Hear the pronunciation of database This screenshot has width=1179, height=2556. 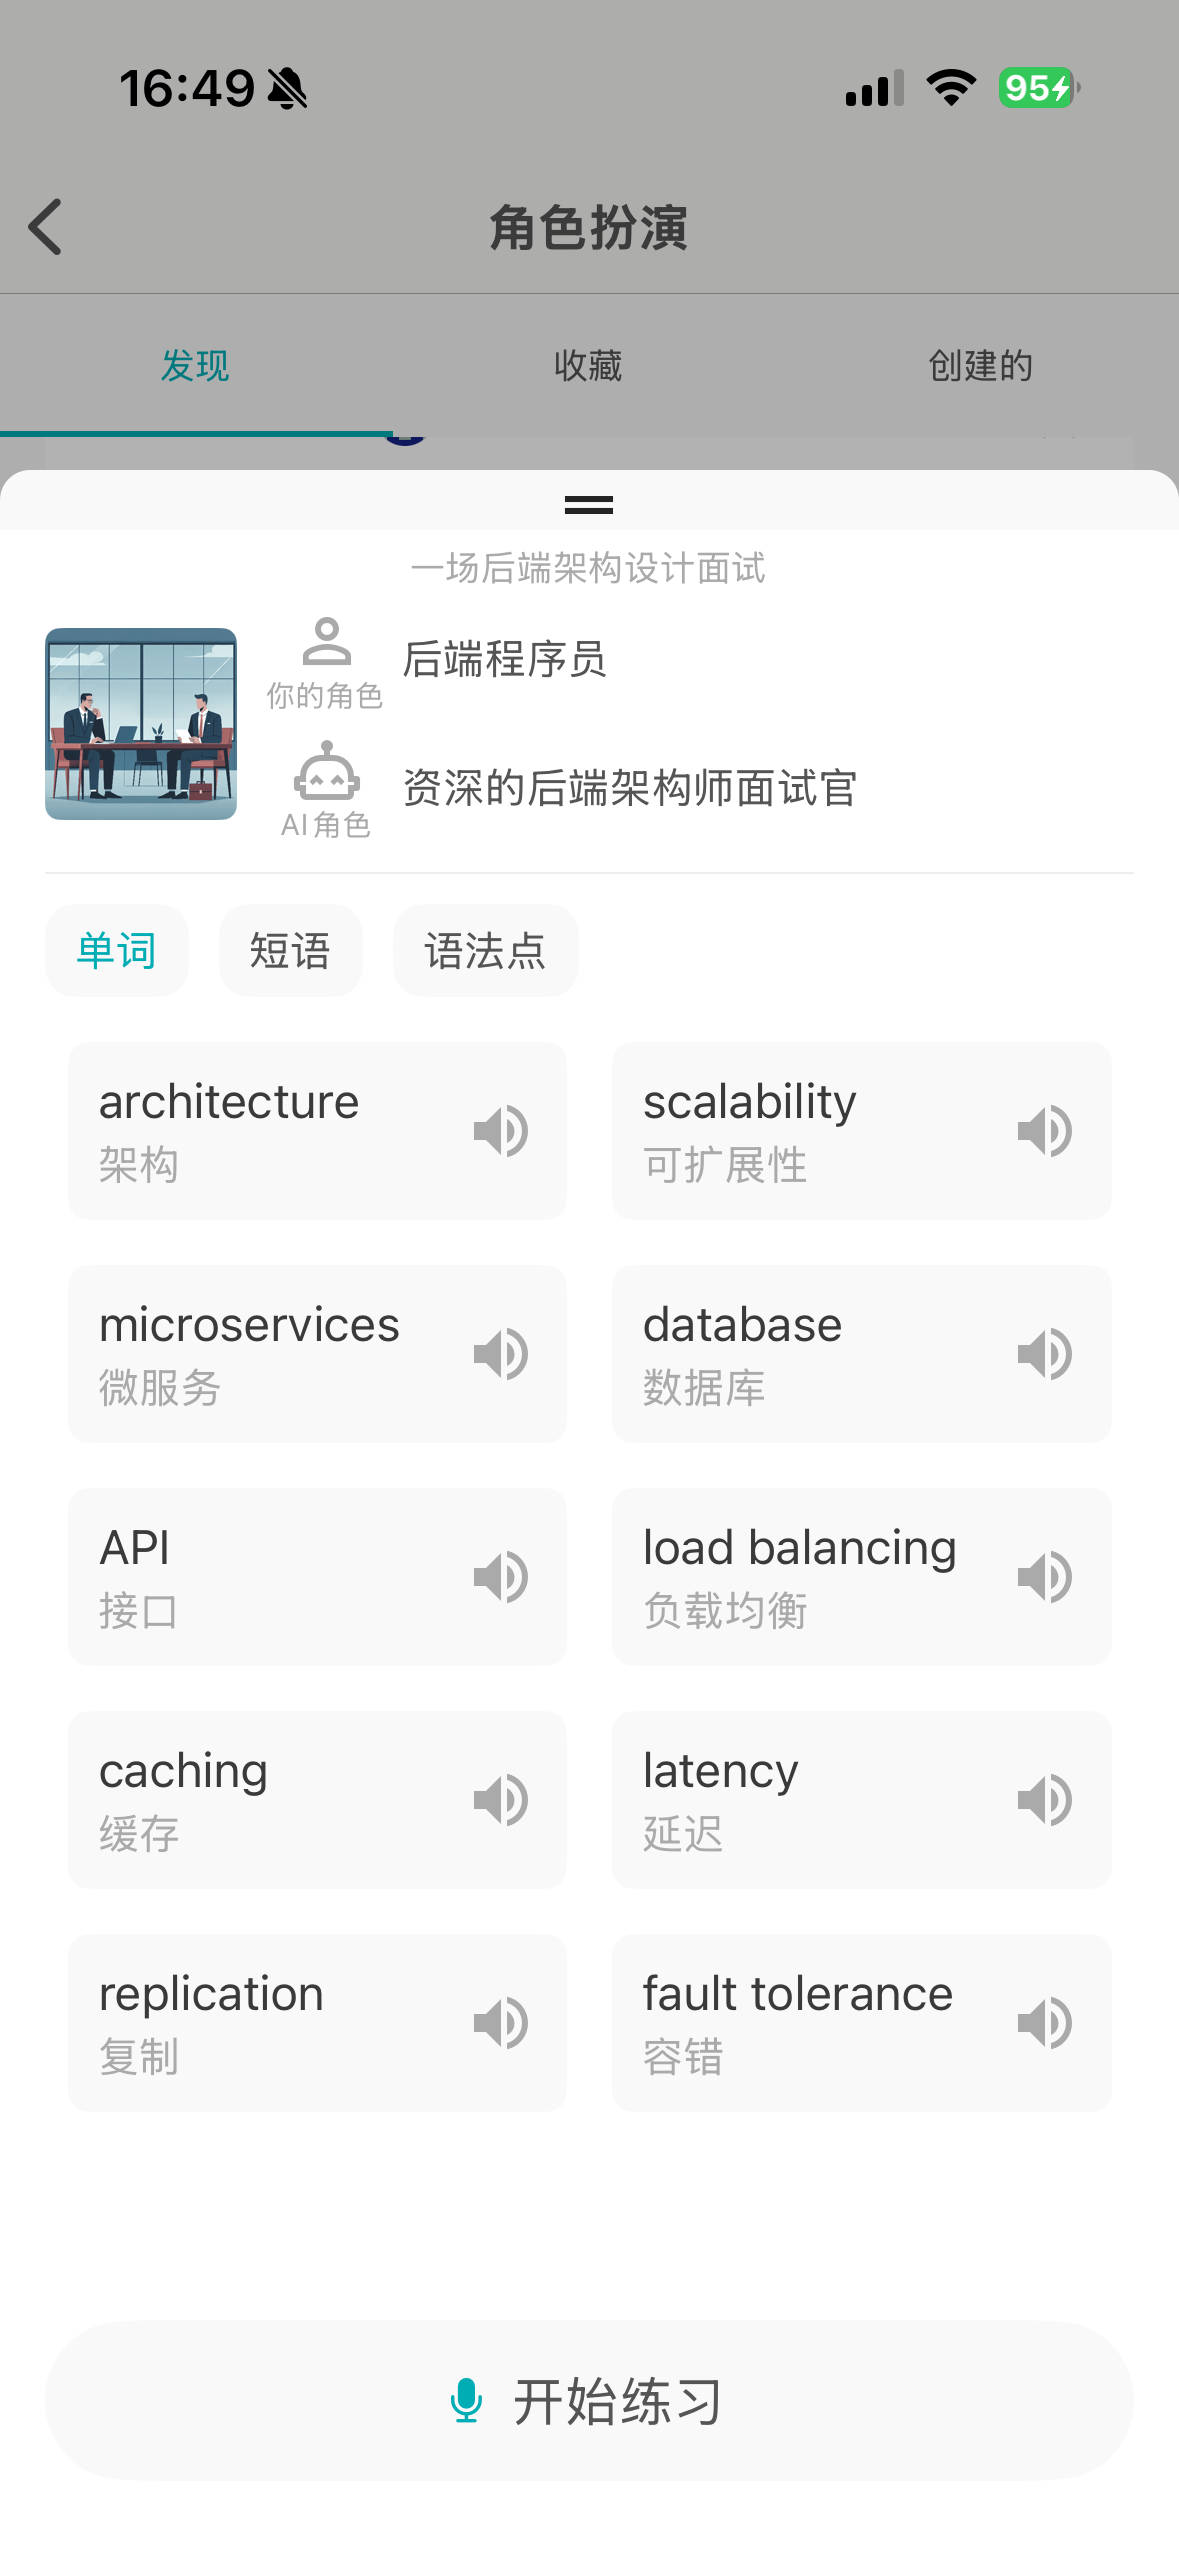click(1045, 1354)
